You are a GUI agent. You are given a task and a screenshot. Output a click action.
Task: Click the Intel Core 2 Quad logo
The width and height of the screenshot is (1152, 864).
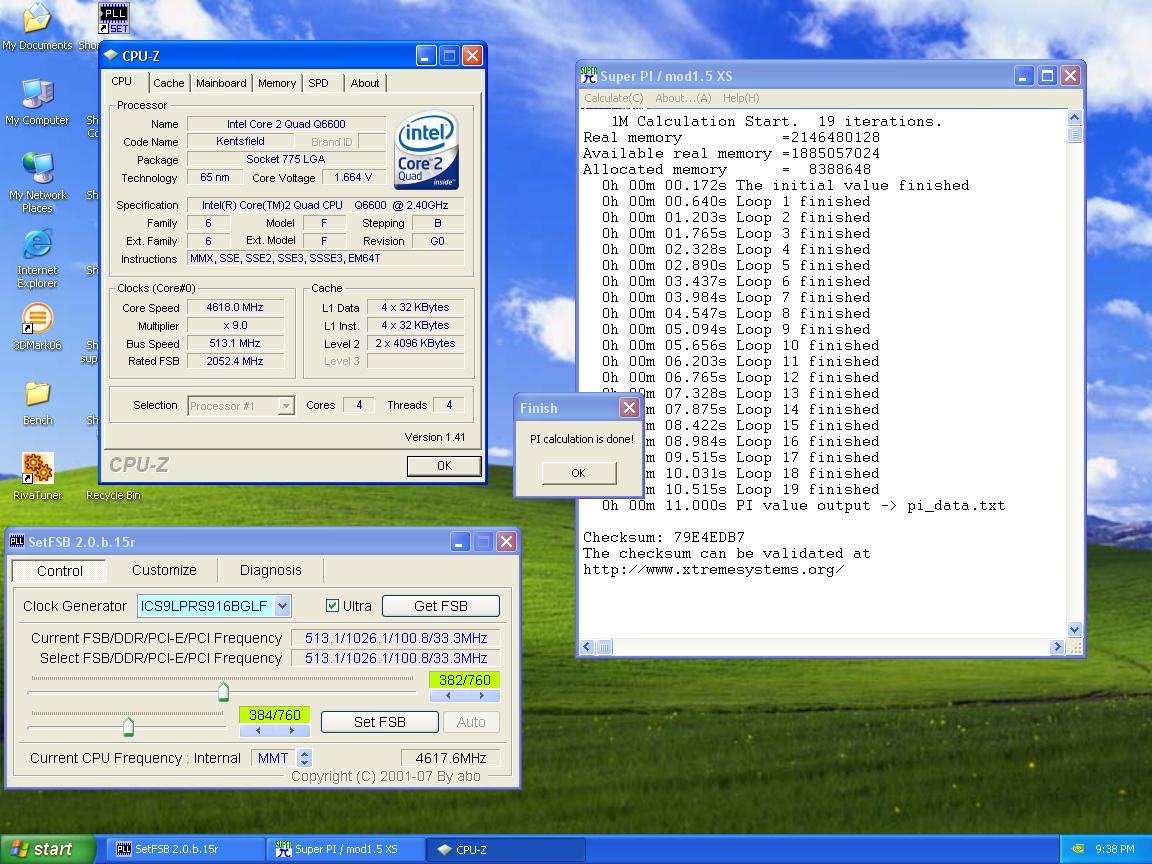pyautogui.click(x=427, y=151)
